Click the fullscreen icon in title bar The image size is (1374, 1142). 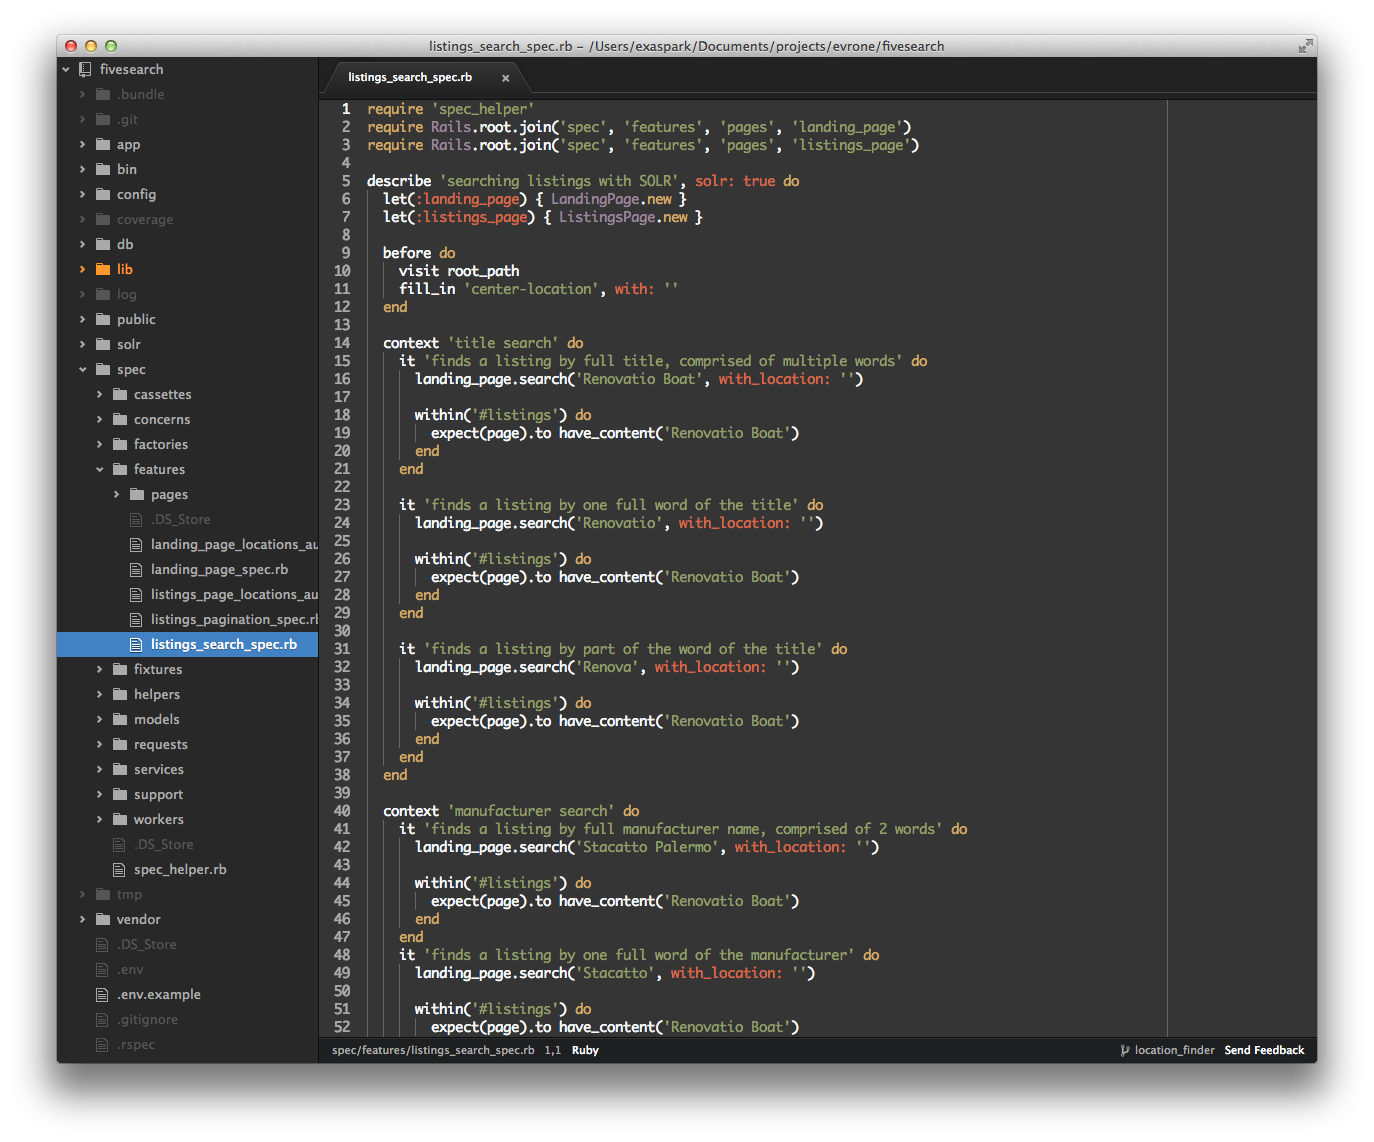[1305, 46]
